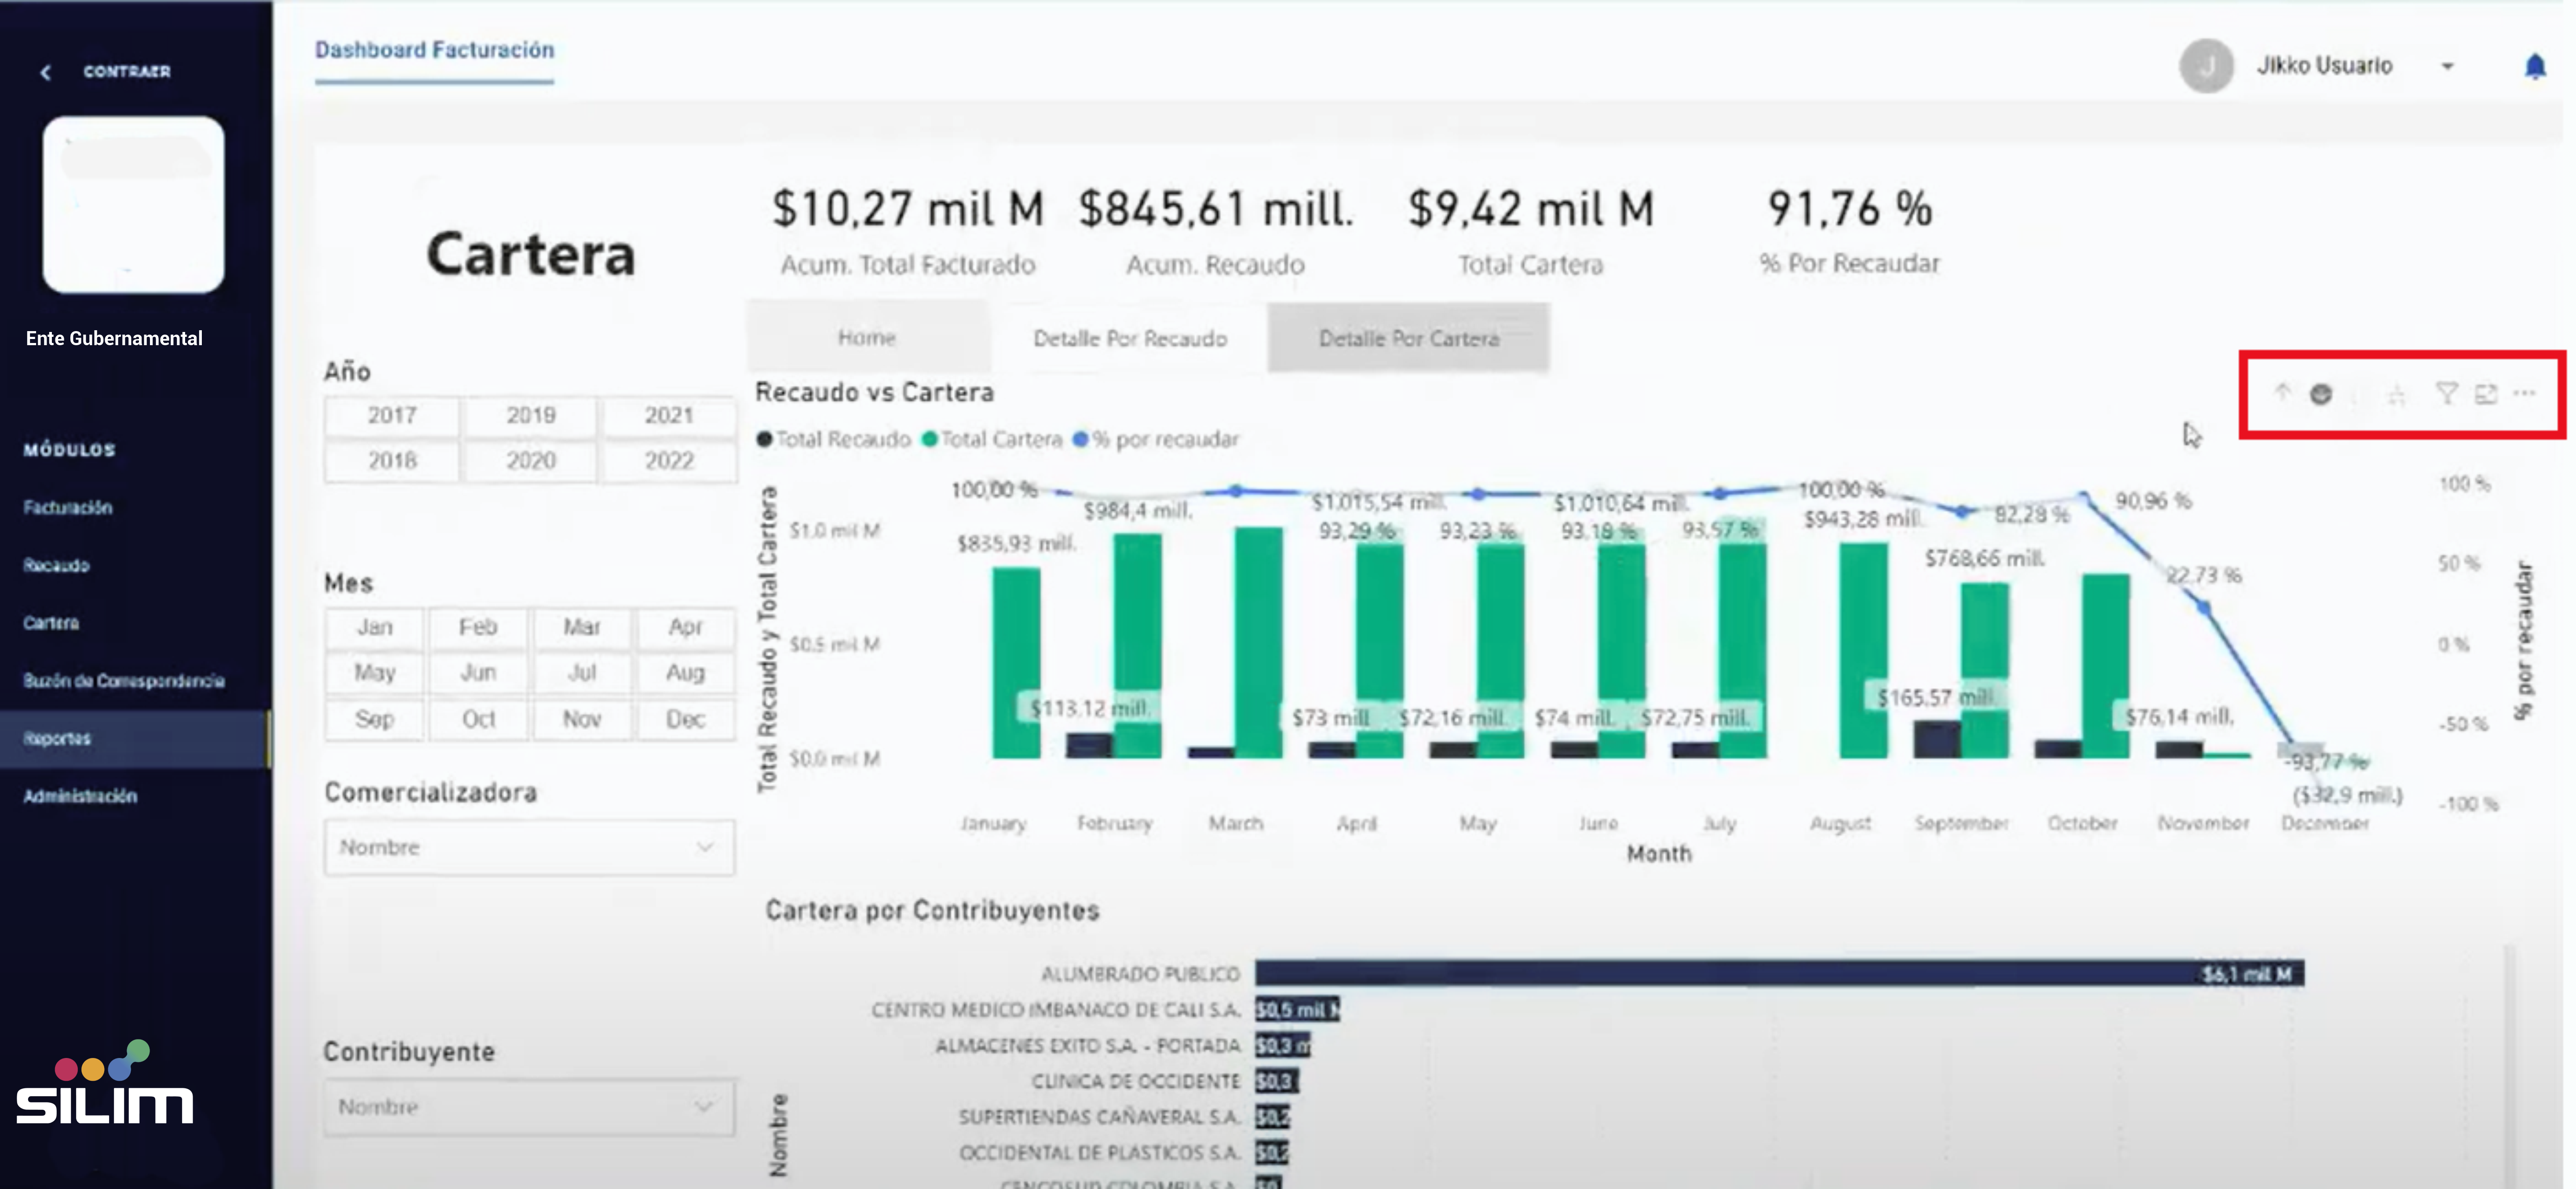
Task: Select year 2021 slicer
Action: pyautogui.click(x=668, y=415)
